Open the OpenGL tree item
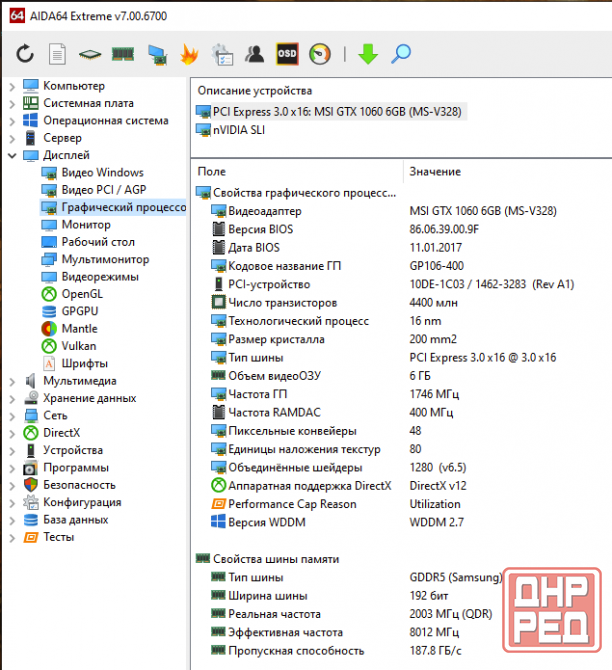The width and height of the screenshot is (612, 670). click(72, 294)
